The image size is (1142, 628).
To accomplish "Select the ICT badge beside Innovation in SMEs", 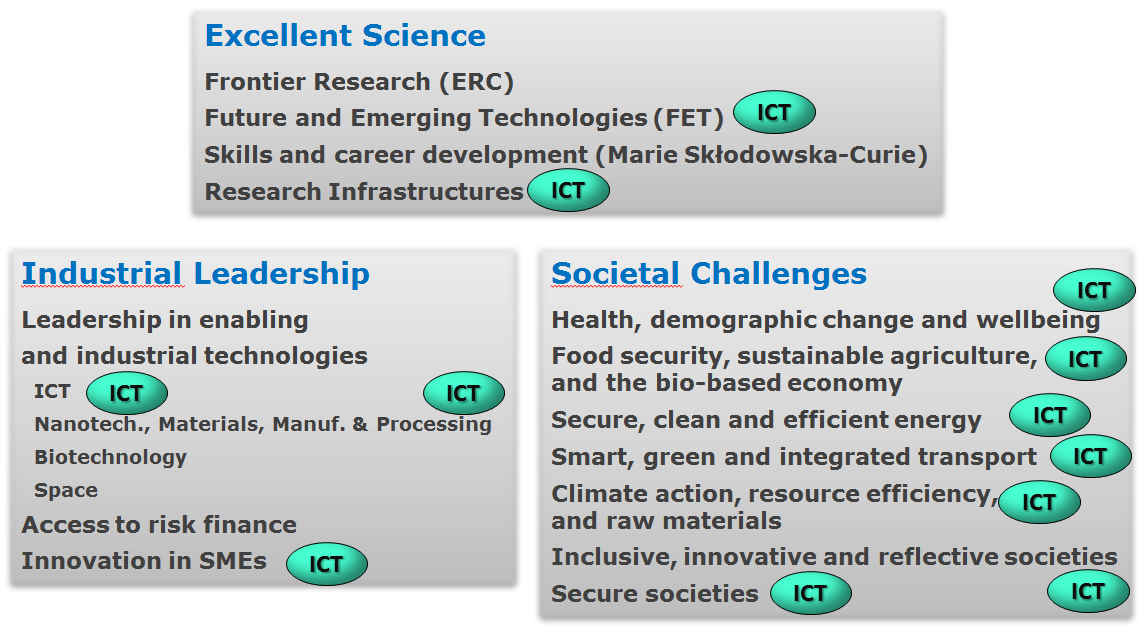I will coord(327,564).
